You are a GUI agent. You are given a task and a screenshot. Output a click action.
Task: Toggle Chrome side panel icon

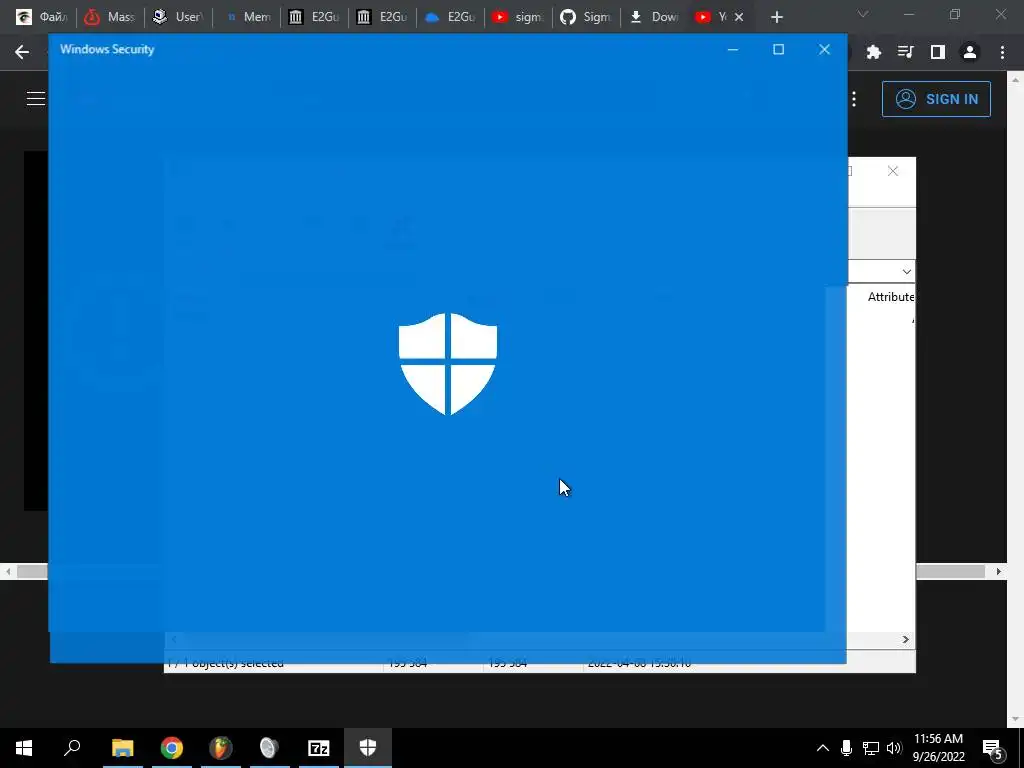[x=938, y=52]
